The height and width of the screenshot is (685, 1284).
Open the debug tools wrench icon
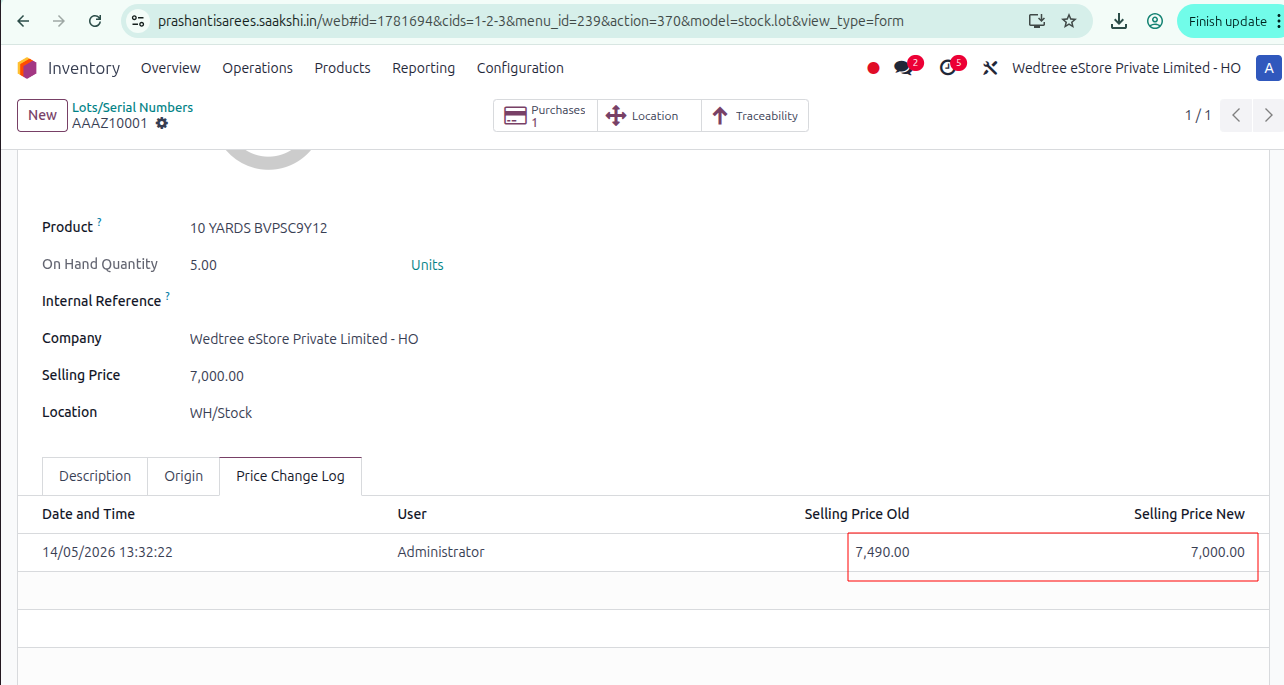point(991,68)
